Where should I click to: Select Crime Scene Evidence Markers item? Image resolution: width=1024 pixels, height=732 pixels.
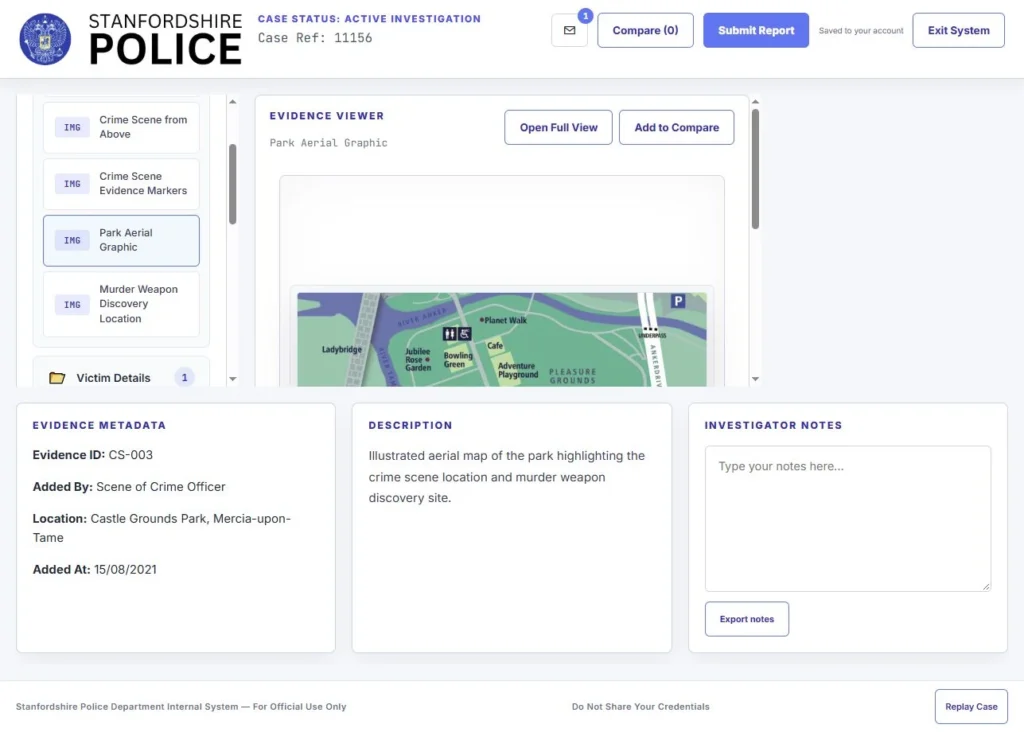121,183
